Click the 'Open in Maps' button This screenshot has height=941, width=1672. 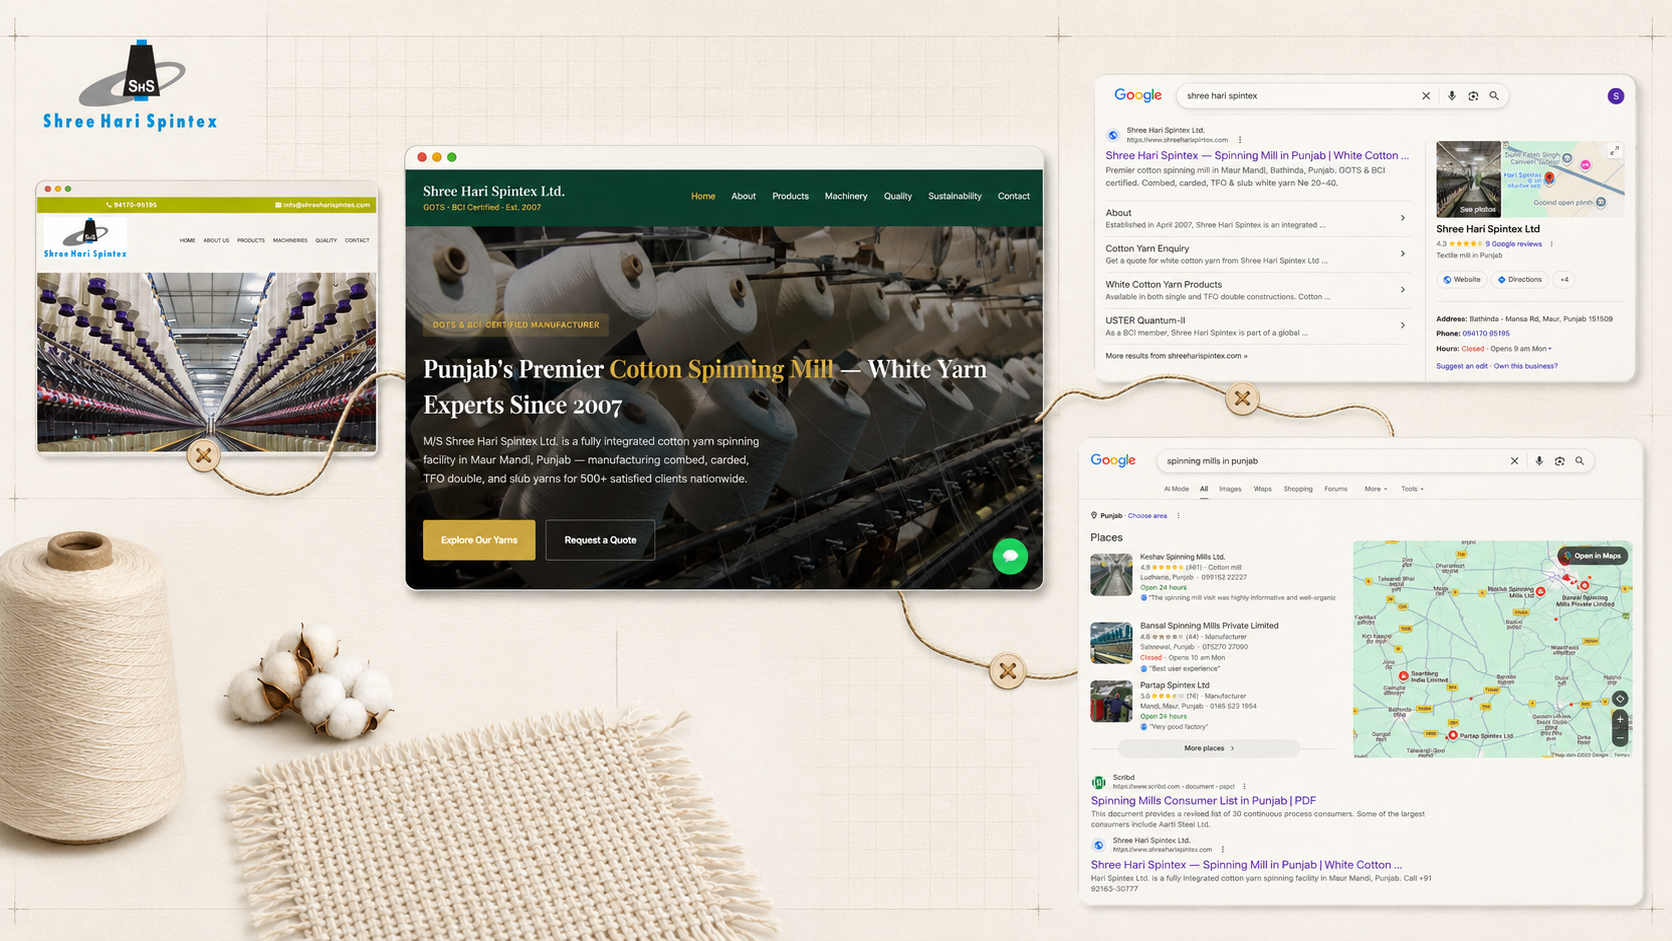(1592, 556)
